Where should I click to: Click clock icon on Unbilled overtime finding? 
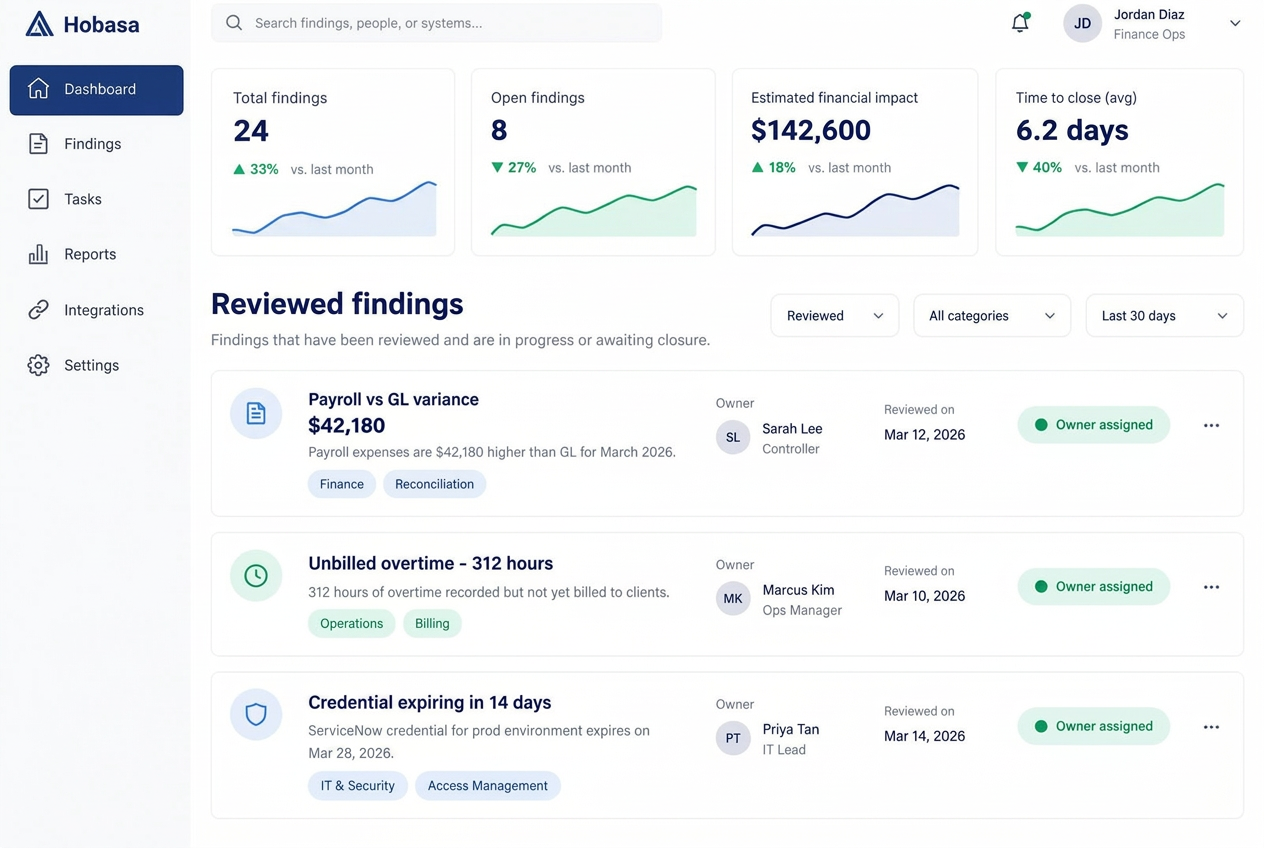pos(256,576)
